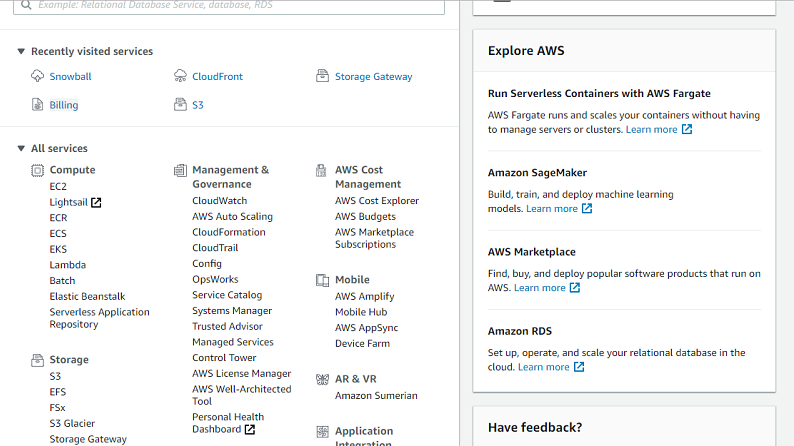This screenshot has width=794, height=446.
Task: Open Amazon Sumerian
Action: [x=376, y=395]
